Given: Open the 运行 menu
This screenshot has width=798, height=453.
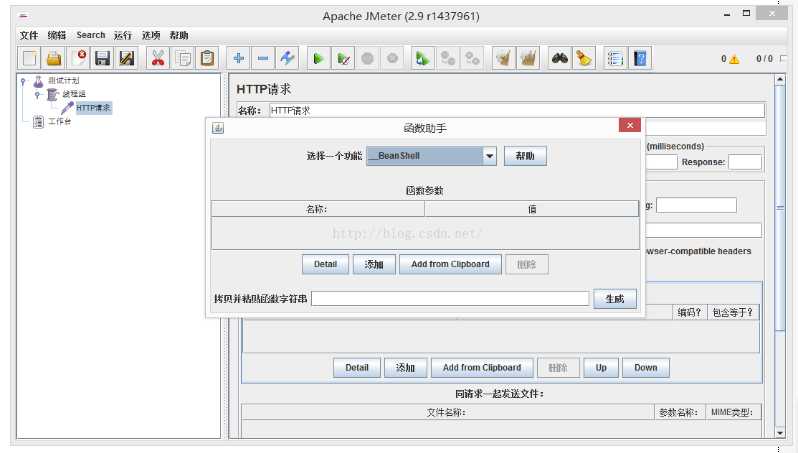Looking at the screenshot, I should tap(123, 35).
